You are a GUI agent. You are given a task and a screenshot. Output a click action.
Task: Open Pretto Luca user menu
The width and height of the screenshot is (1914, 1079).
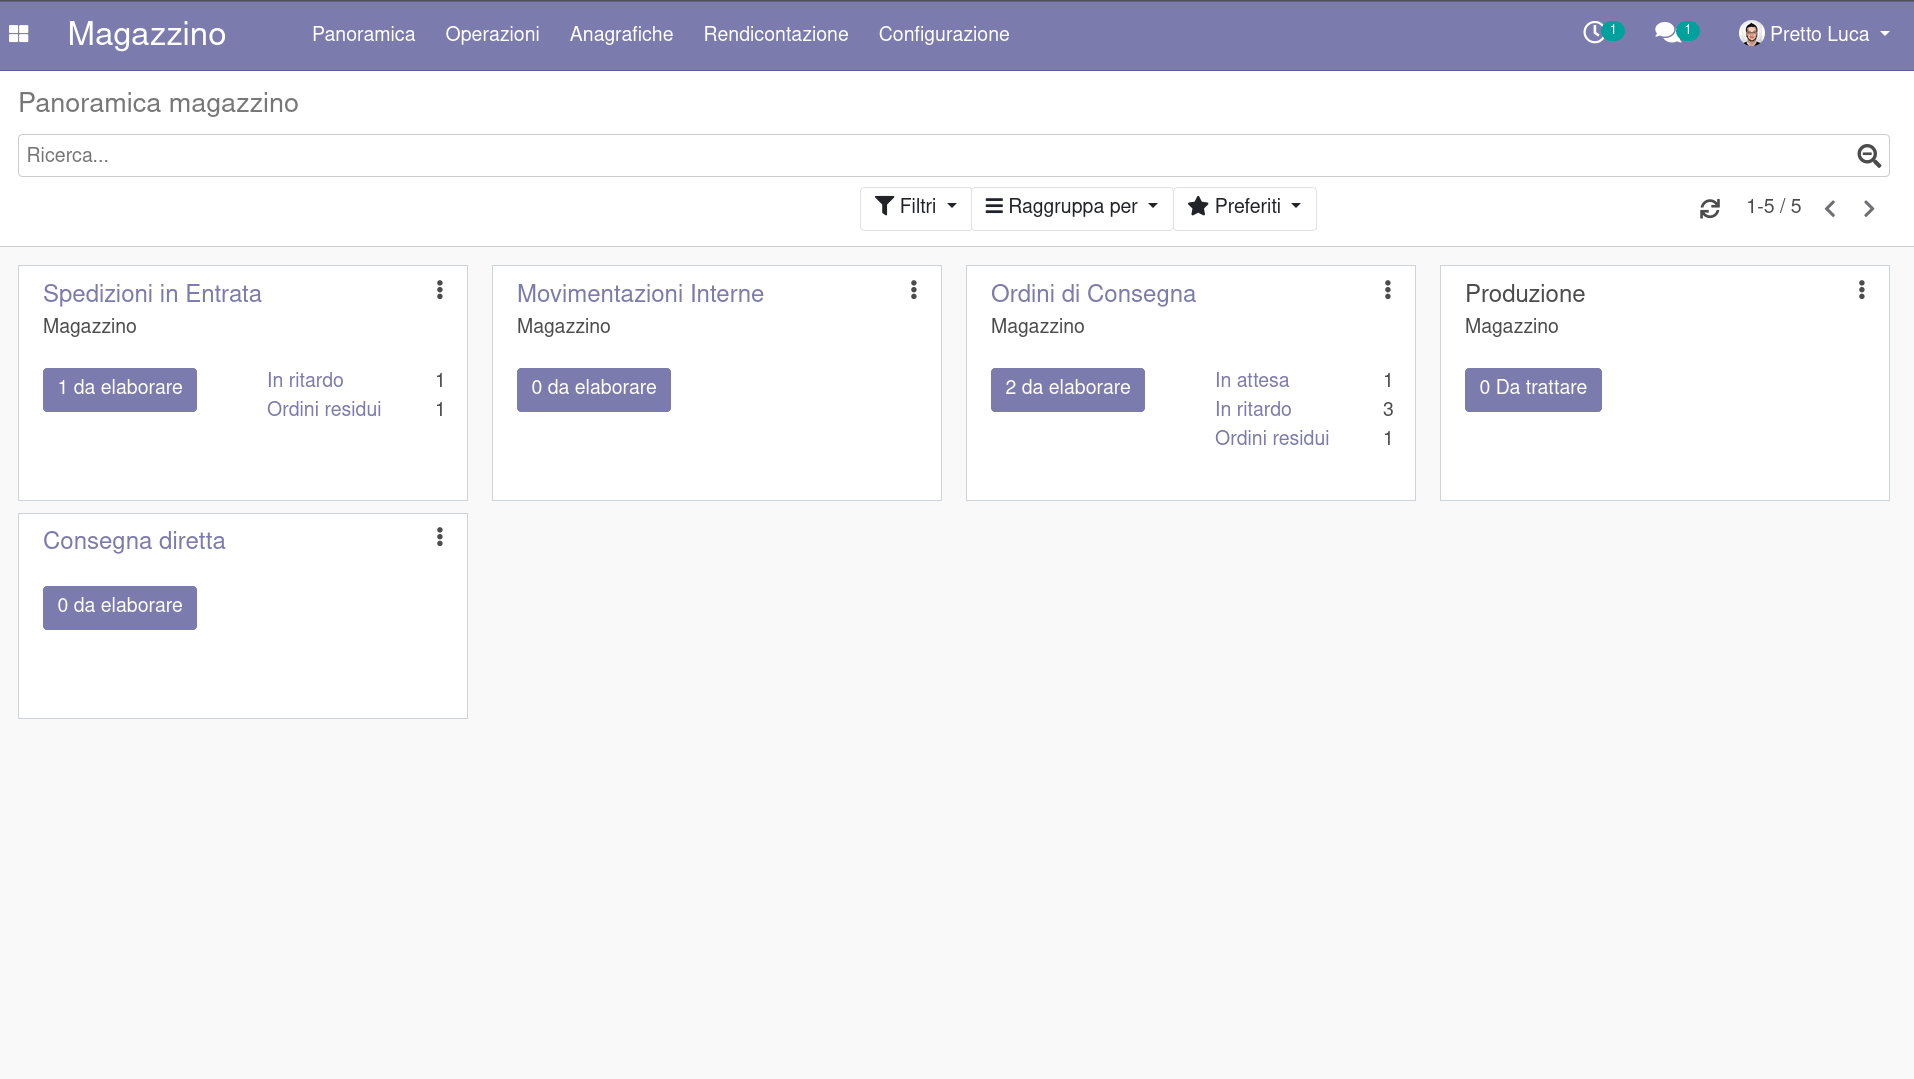point(1815,34)
